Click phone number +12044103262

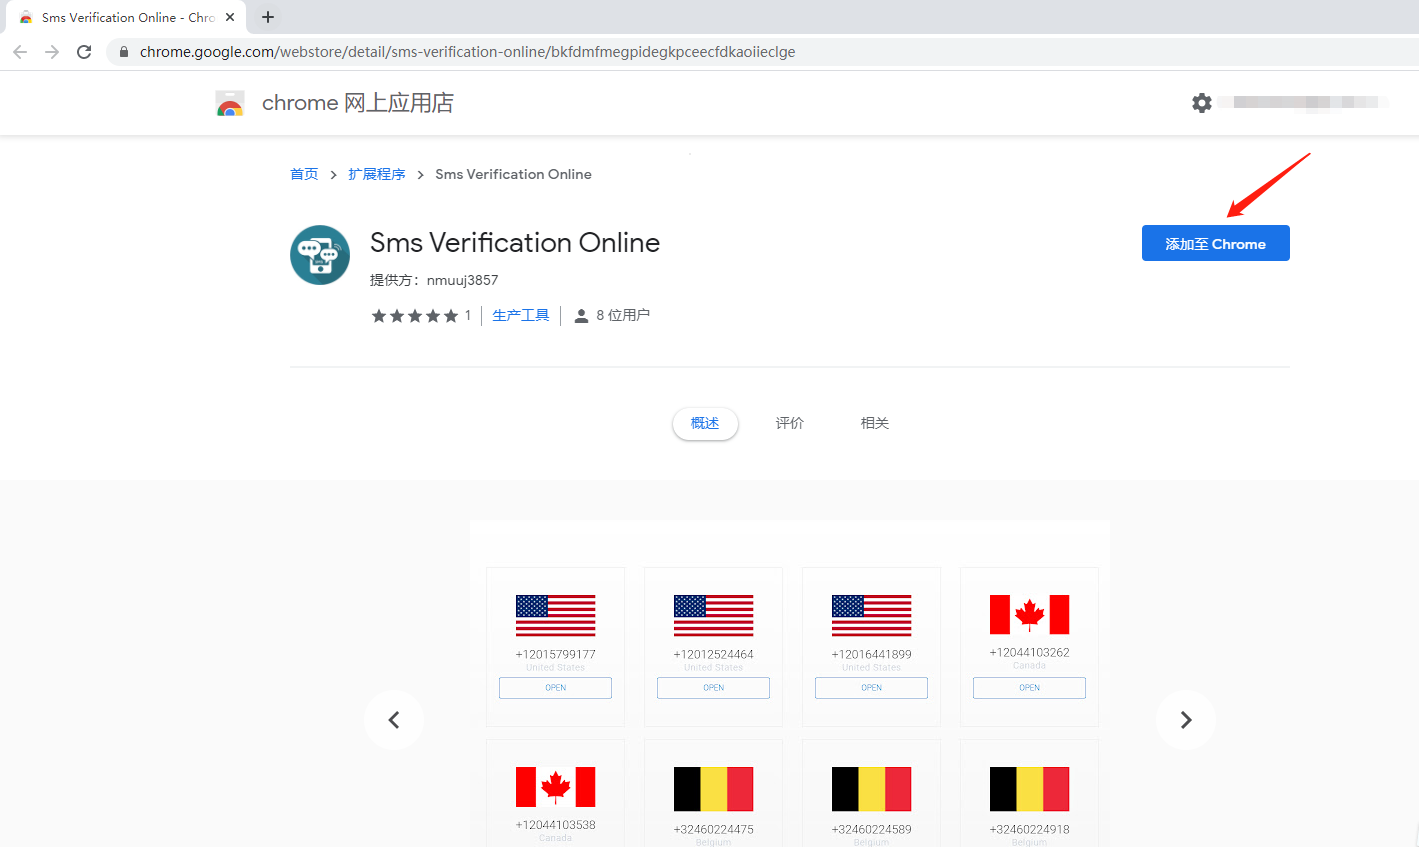pos(1030,652)
